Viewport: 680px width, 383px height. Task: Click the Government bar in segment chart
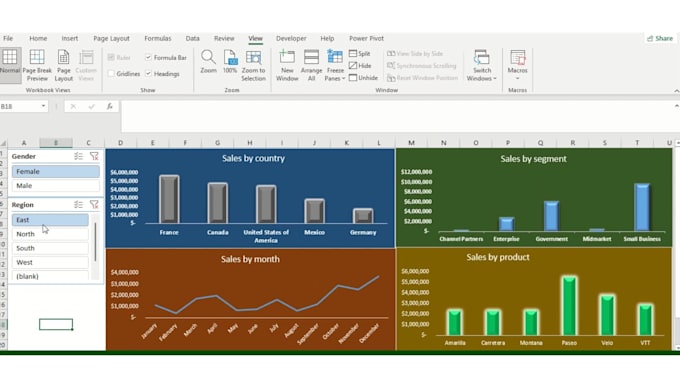coord(551,216)
